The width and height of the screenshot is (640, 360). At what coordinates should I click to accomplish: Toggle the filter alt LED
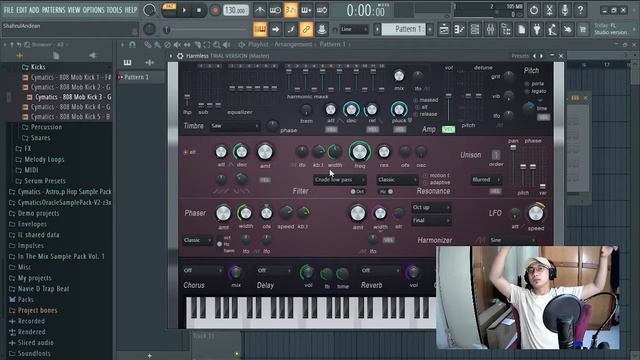[x=185, y=152]
